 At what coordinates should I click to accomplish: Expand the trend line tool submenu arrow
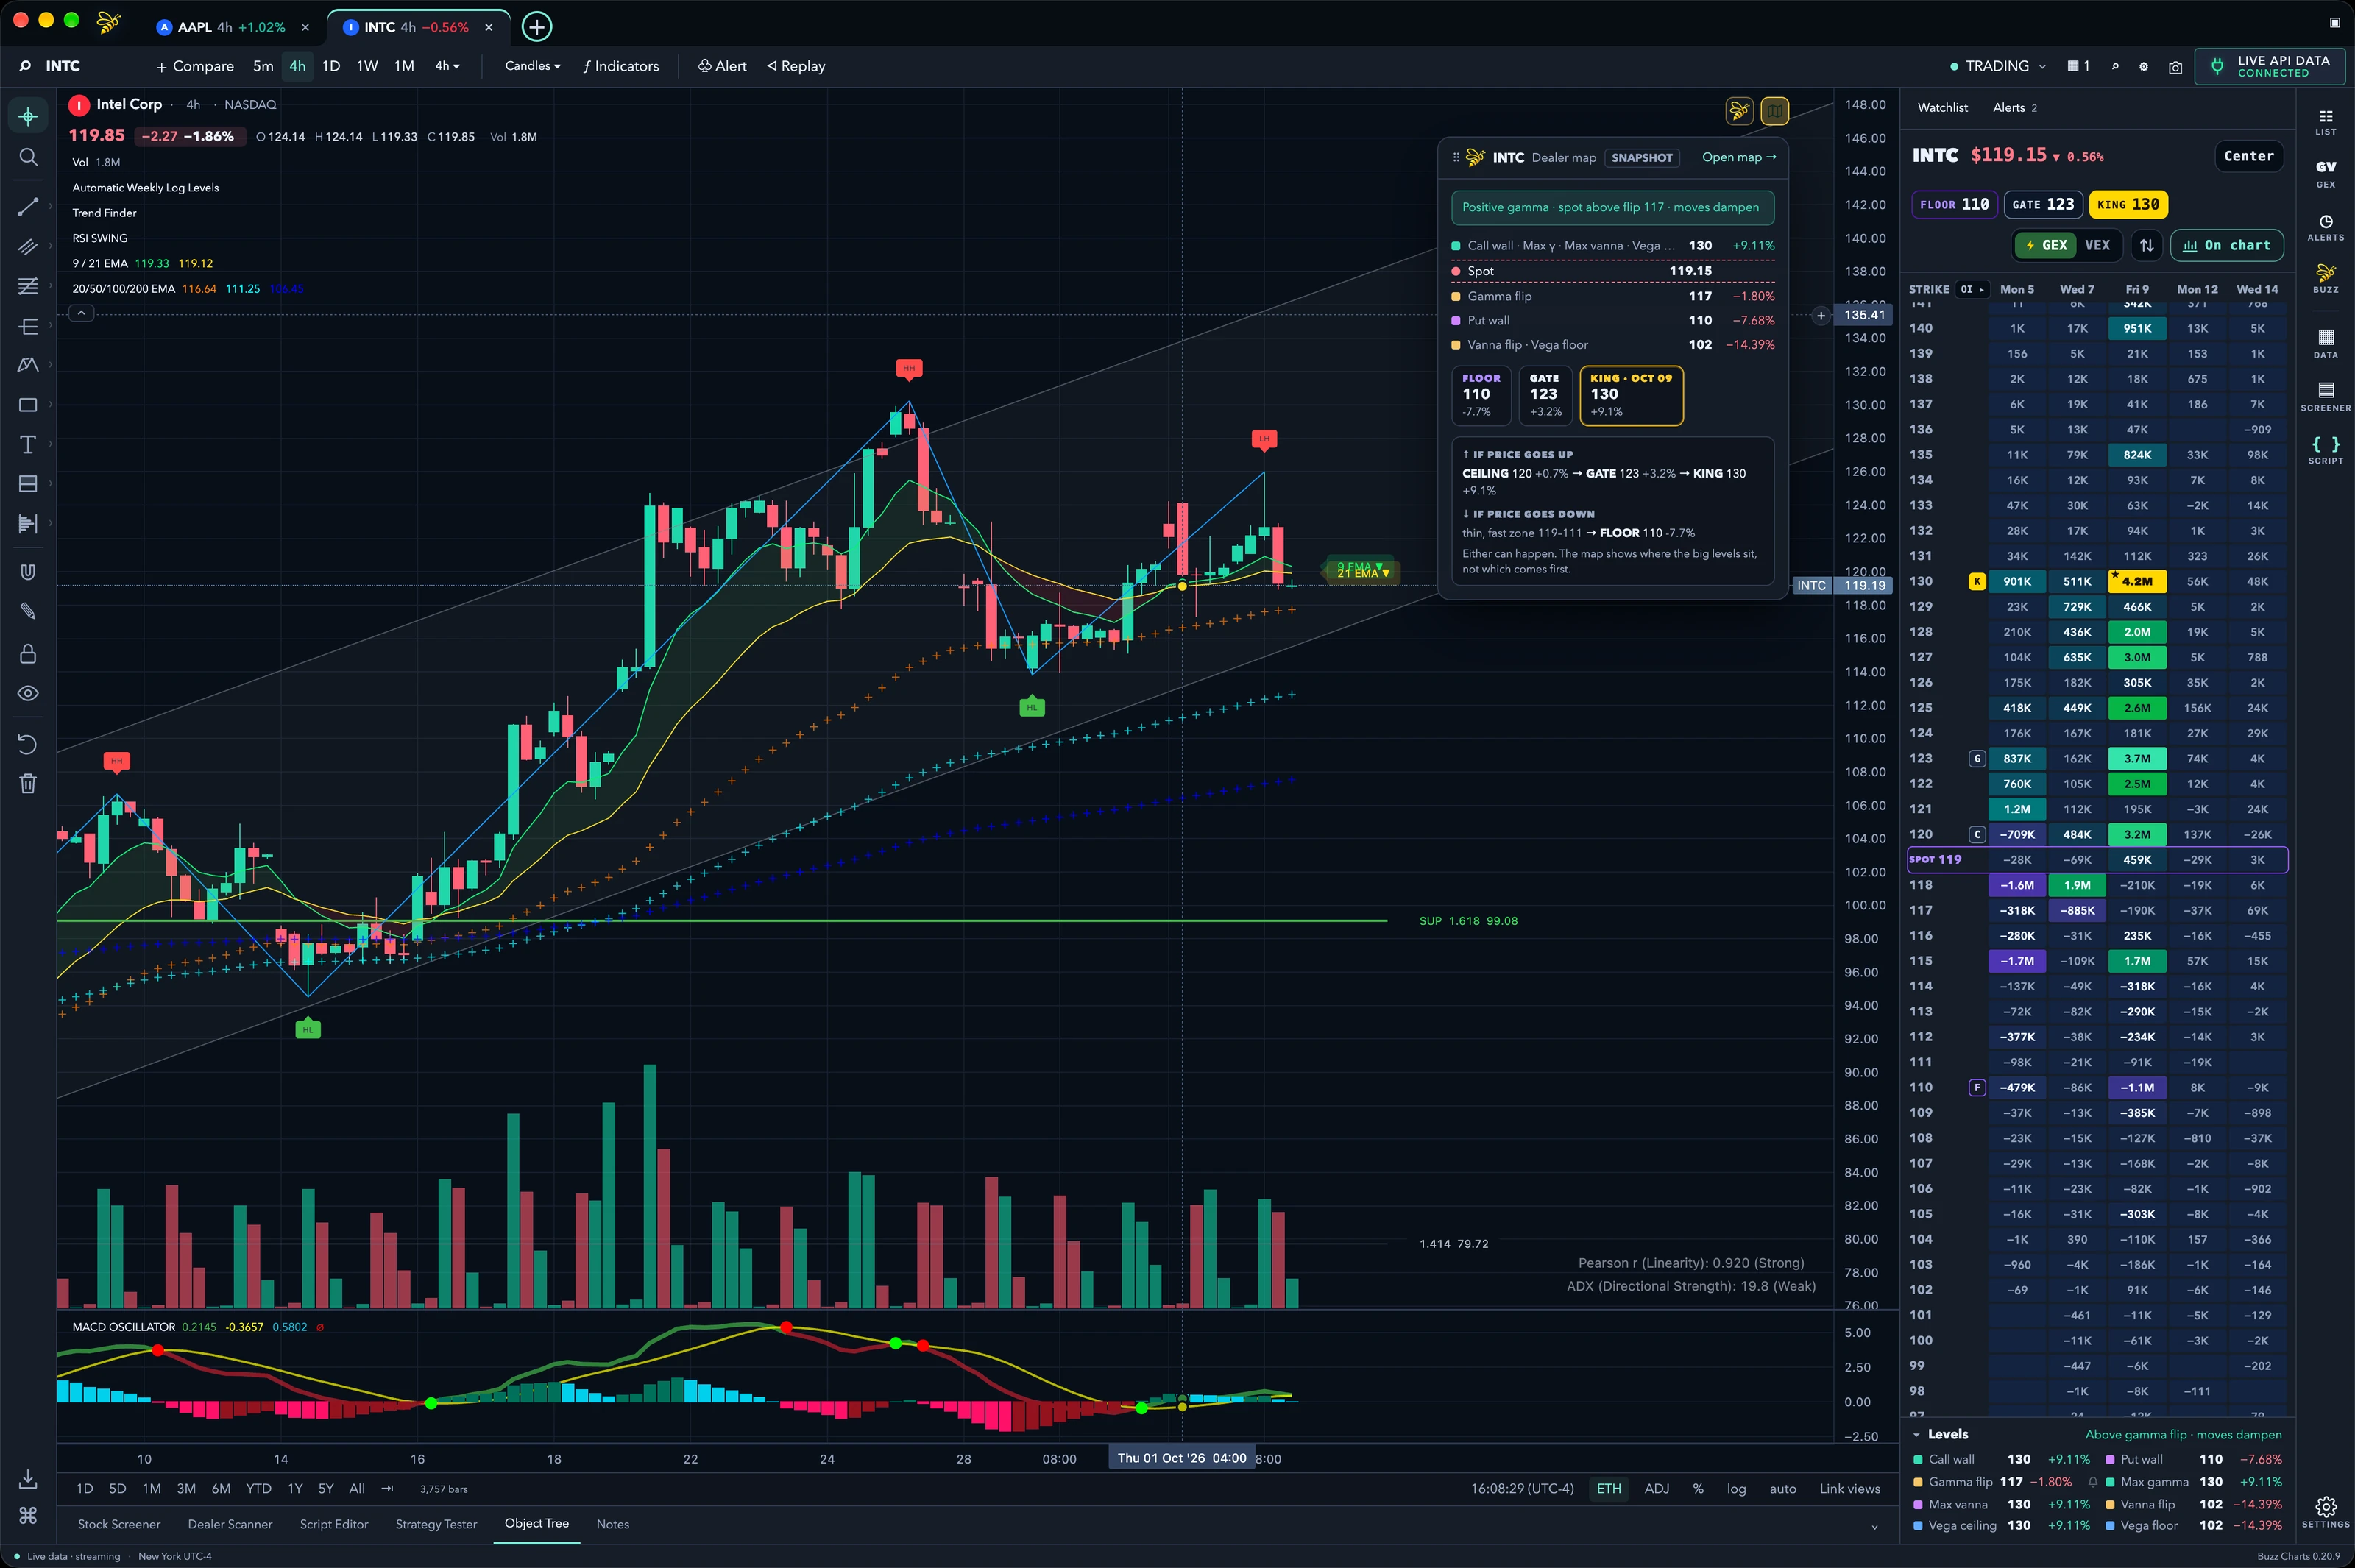51,207
